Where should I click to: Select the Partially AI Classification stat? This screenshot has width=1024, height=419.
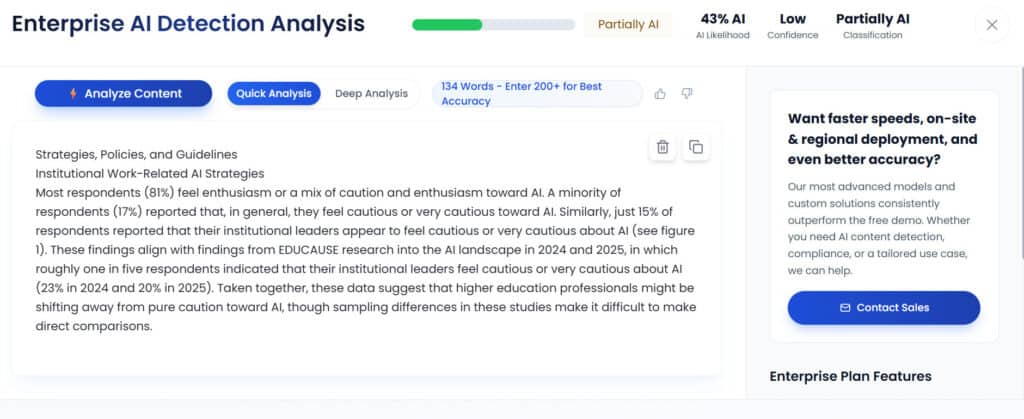pyautogui.click(x=872, y=26)
